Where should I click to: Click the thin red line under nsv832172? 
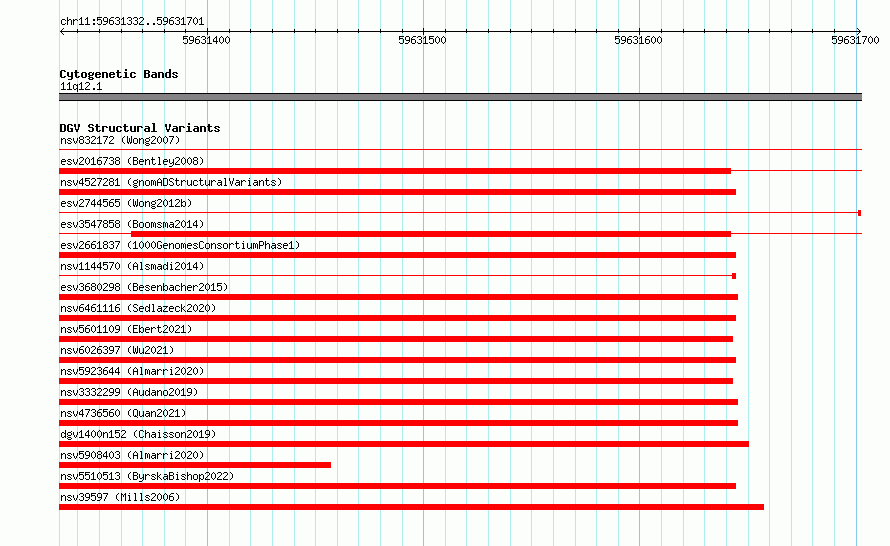(x=460, y=150)
